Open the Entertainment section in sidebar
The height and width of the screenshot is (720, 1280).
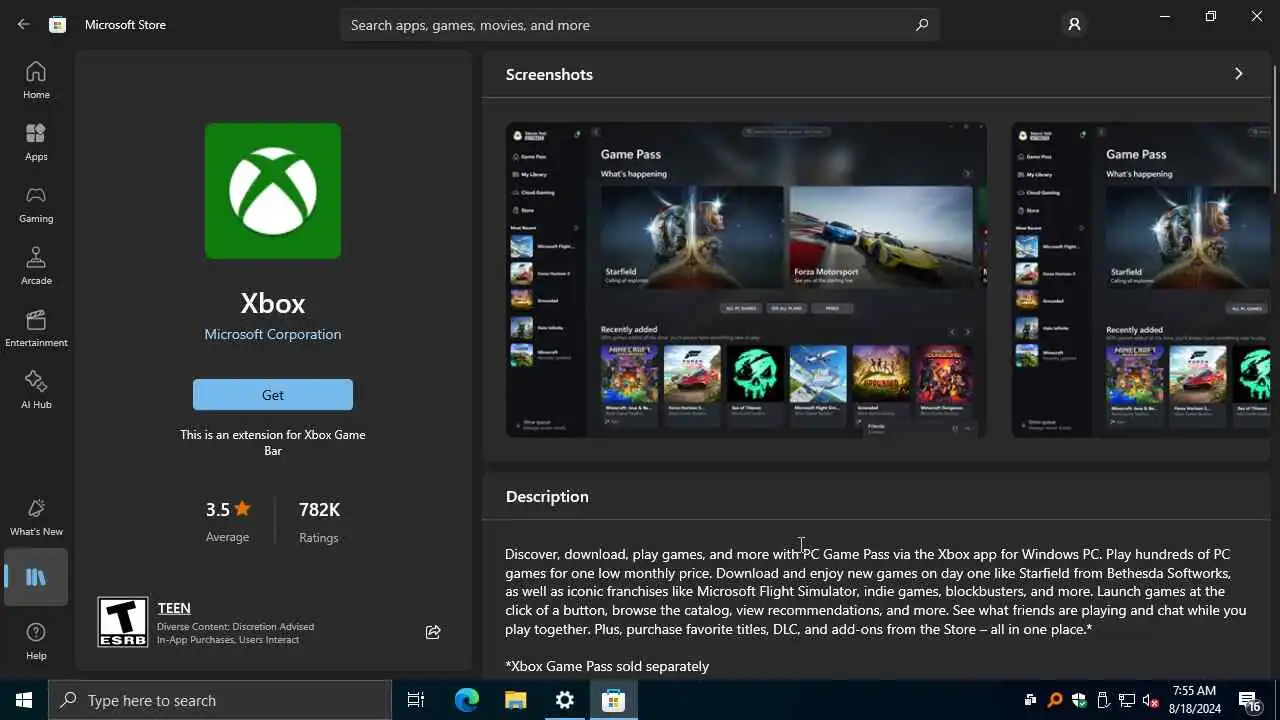(x=36, y=328)
